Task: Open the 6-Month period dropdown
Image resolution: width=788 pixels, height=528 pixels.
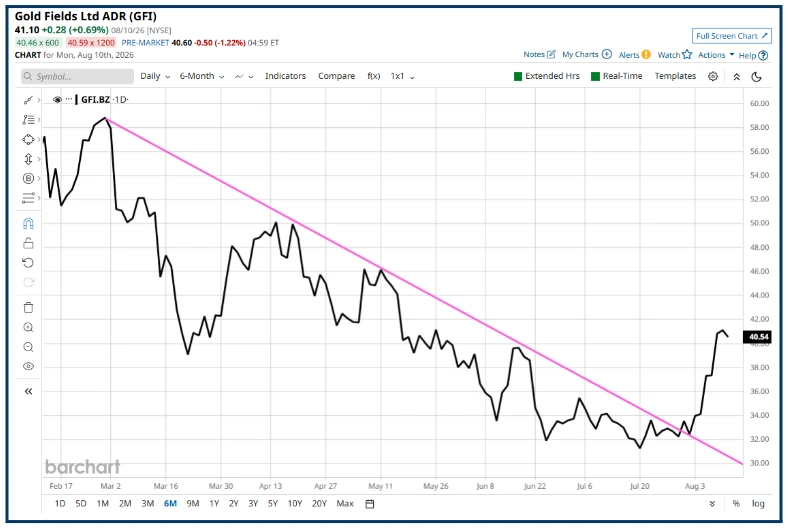Action: pos(202,76)
